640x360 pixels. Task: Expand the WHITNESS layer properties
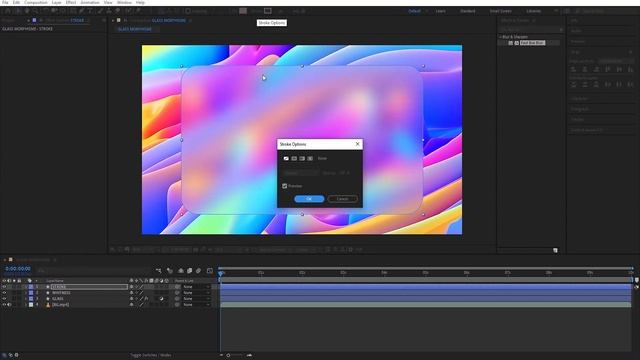click(25, 293)
